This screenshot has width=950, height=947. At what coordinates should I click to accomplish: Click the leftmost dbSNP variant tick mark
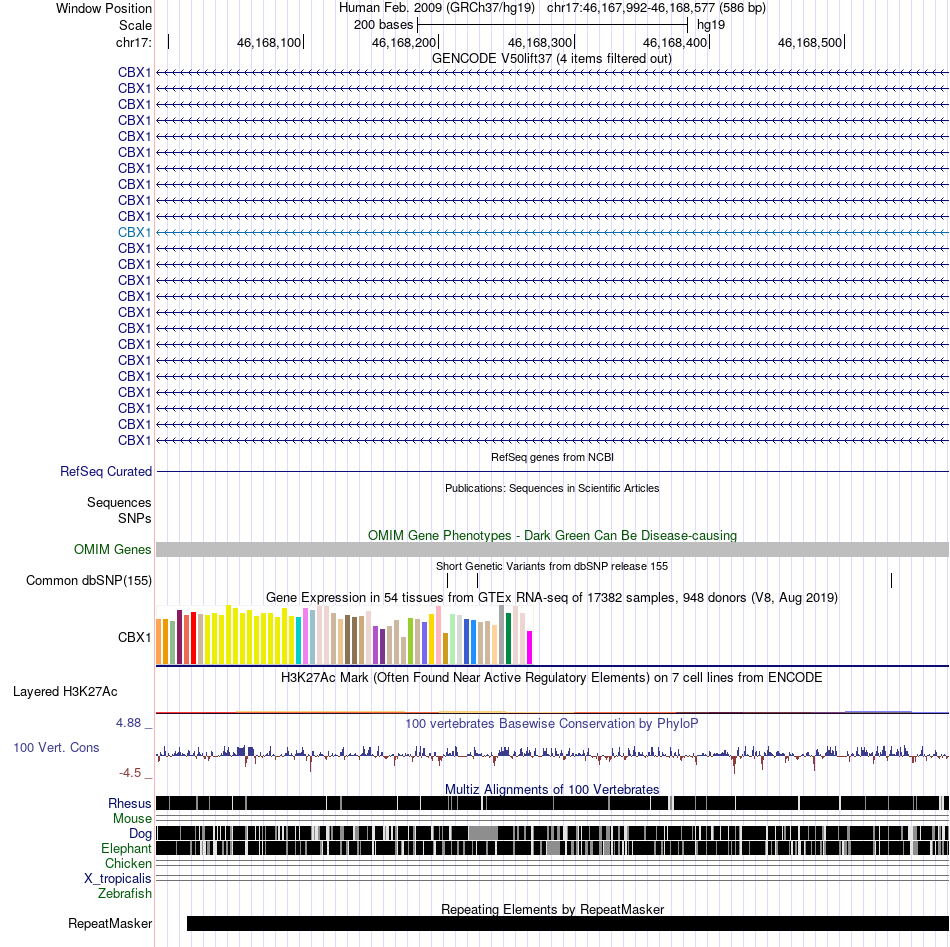coord(447,580)
